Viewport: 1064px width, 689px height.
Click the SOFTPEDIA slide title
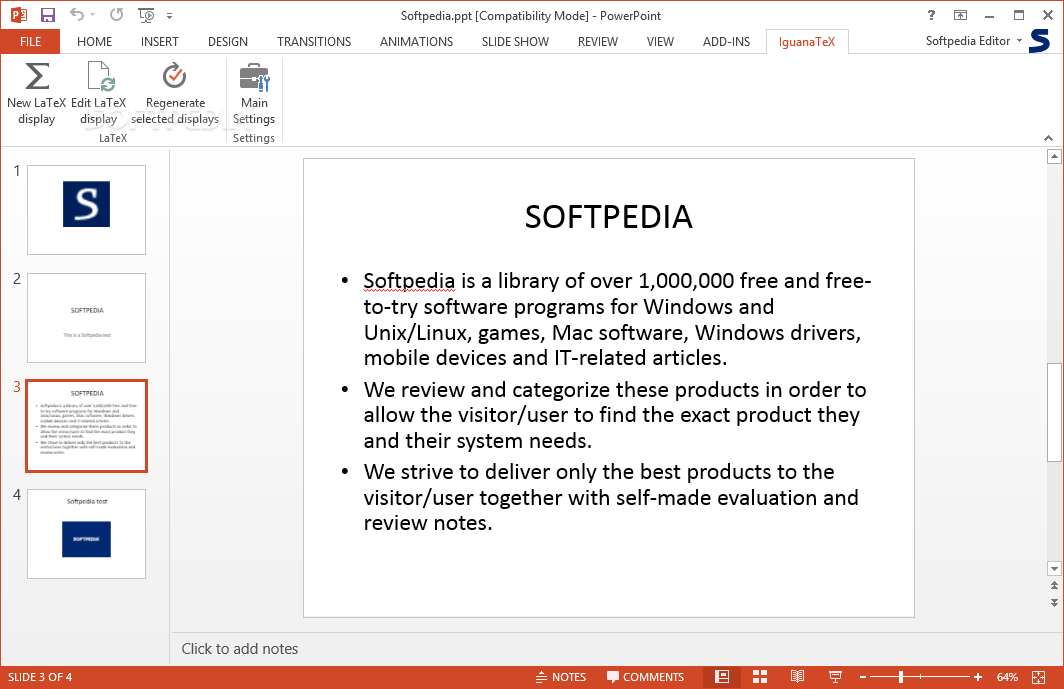609,217
